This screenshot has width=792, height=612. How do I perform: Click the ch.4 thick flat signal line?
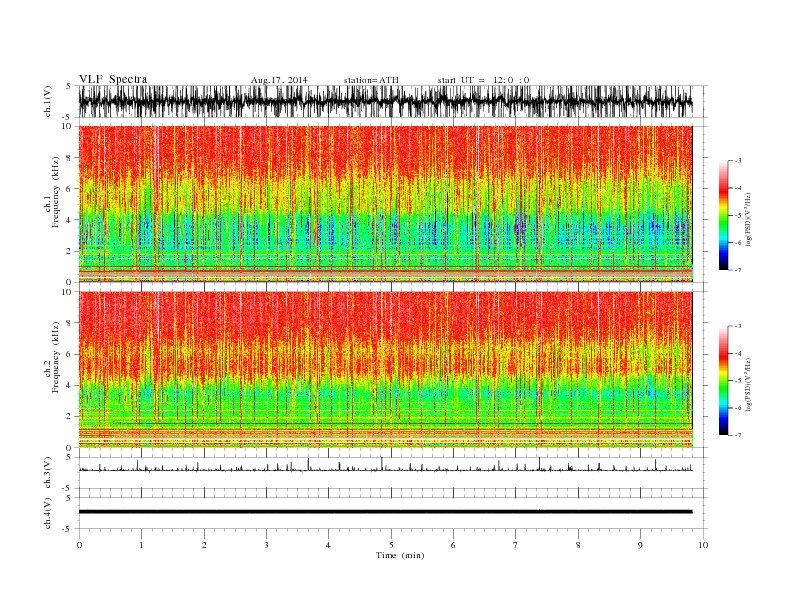coord(385,512)
